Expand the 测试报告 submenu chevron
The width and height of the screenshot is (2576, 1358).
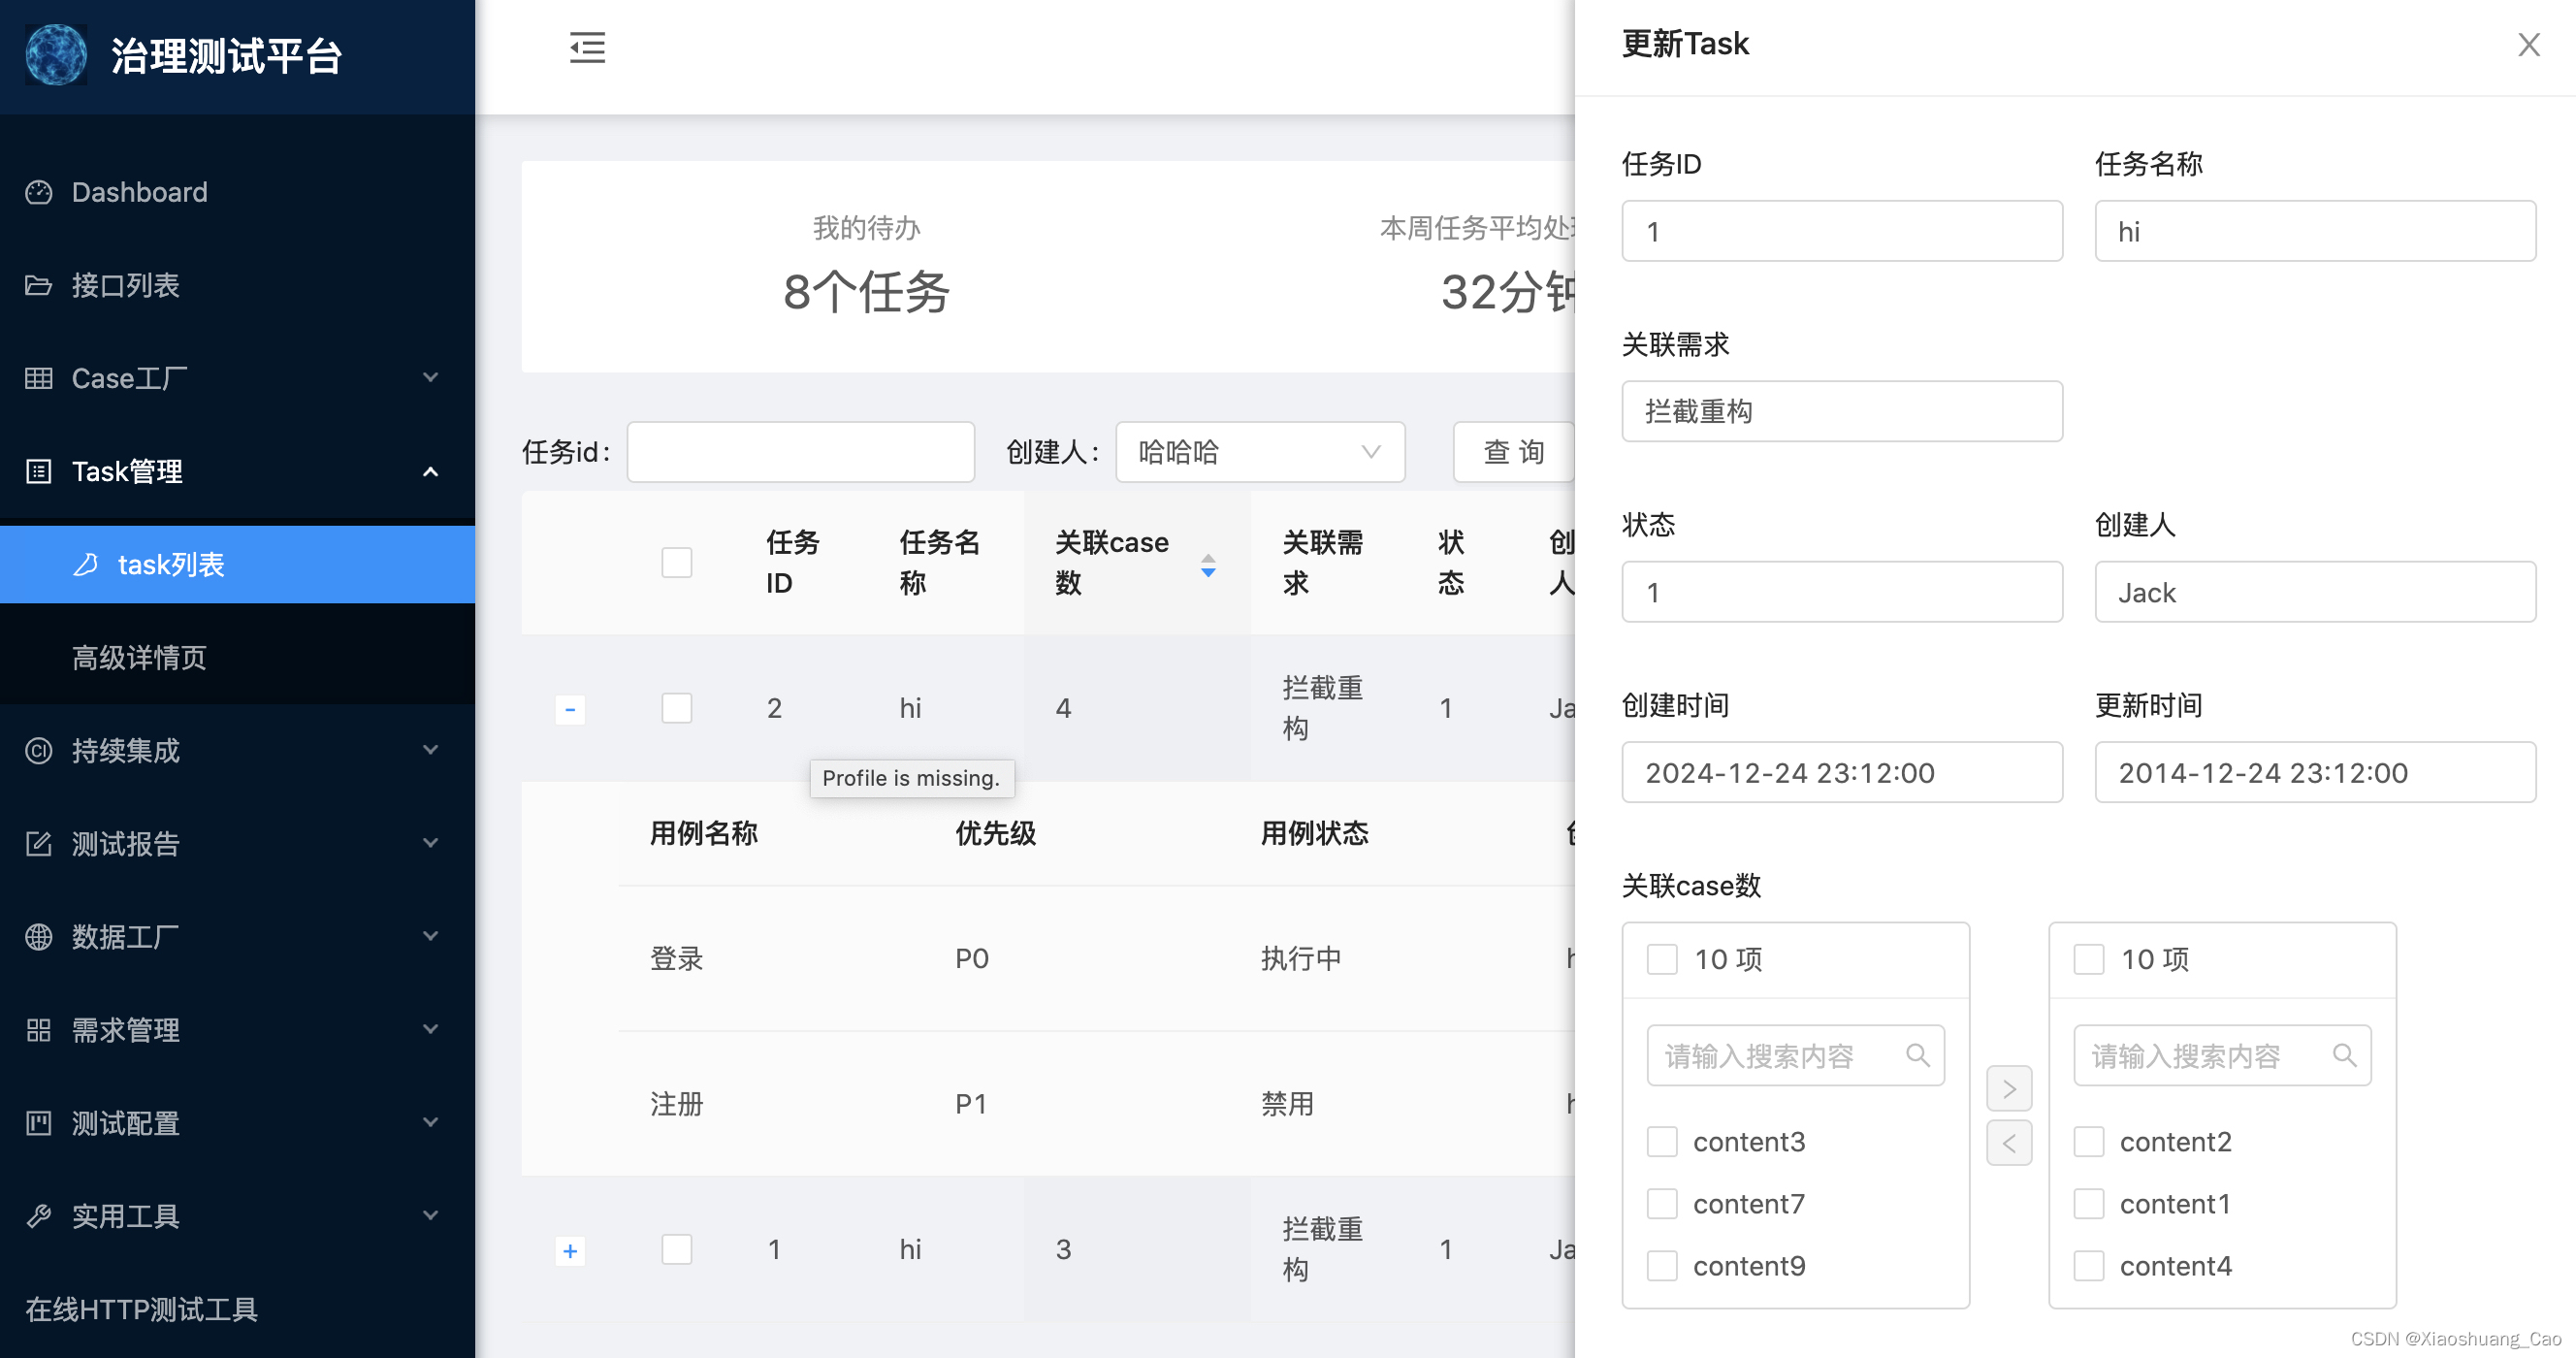(431, 843)
